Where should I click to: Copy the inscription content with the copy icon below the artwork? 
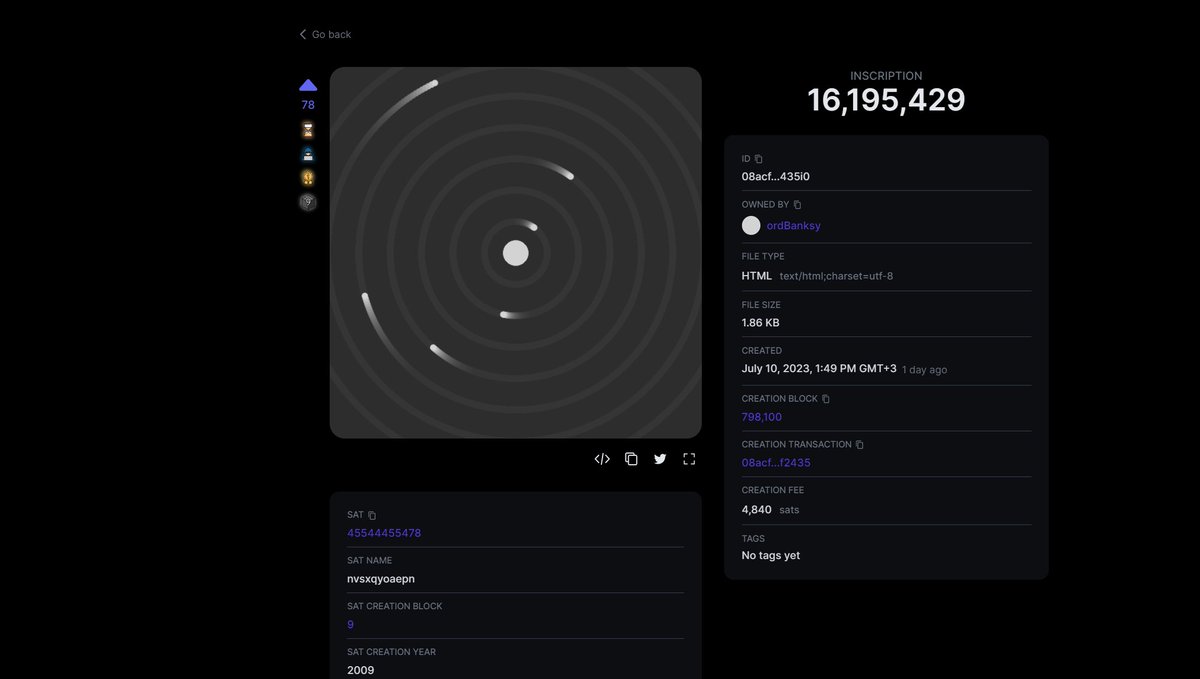pos(631,459)
